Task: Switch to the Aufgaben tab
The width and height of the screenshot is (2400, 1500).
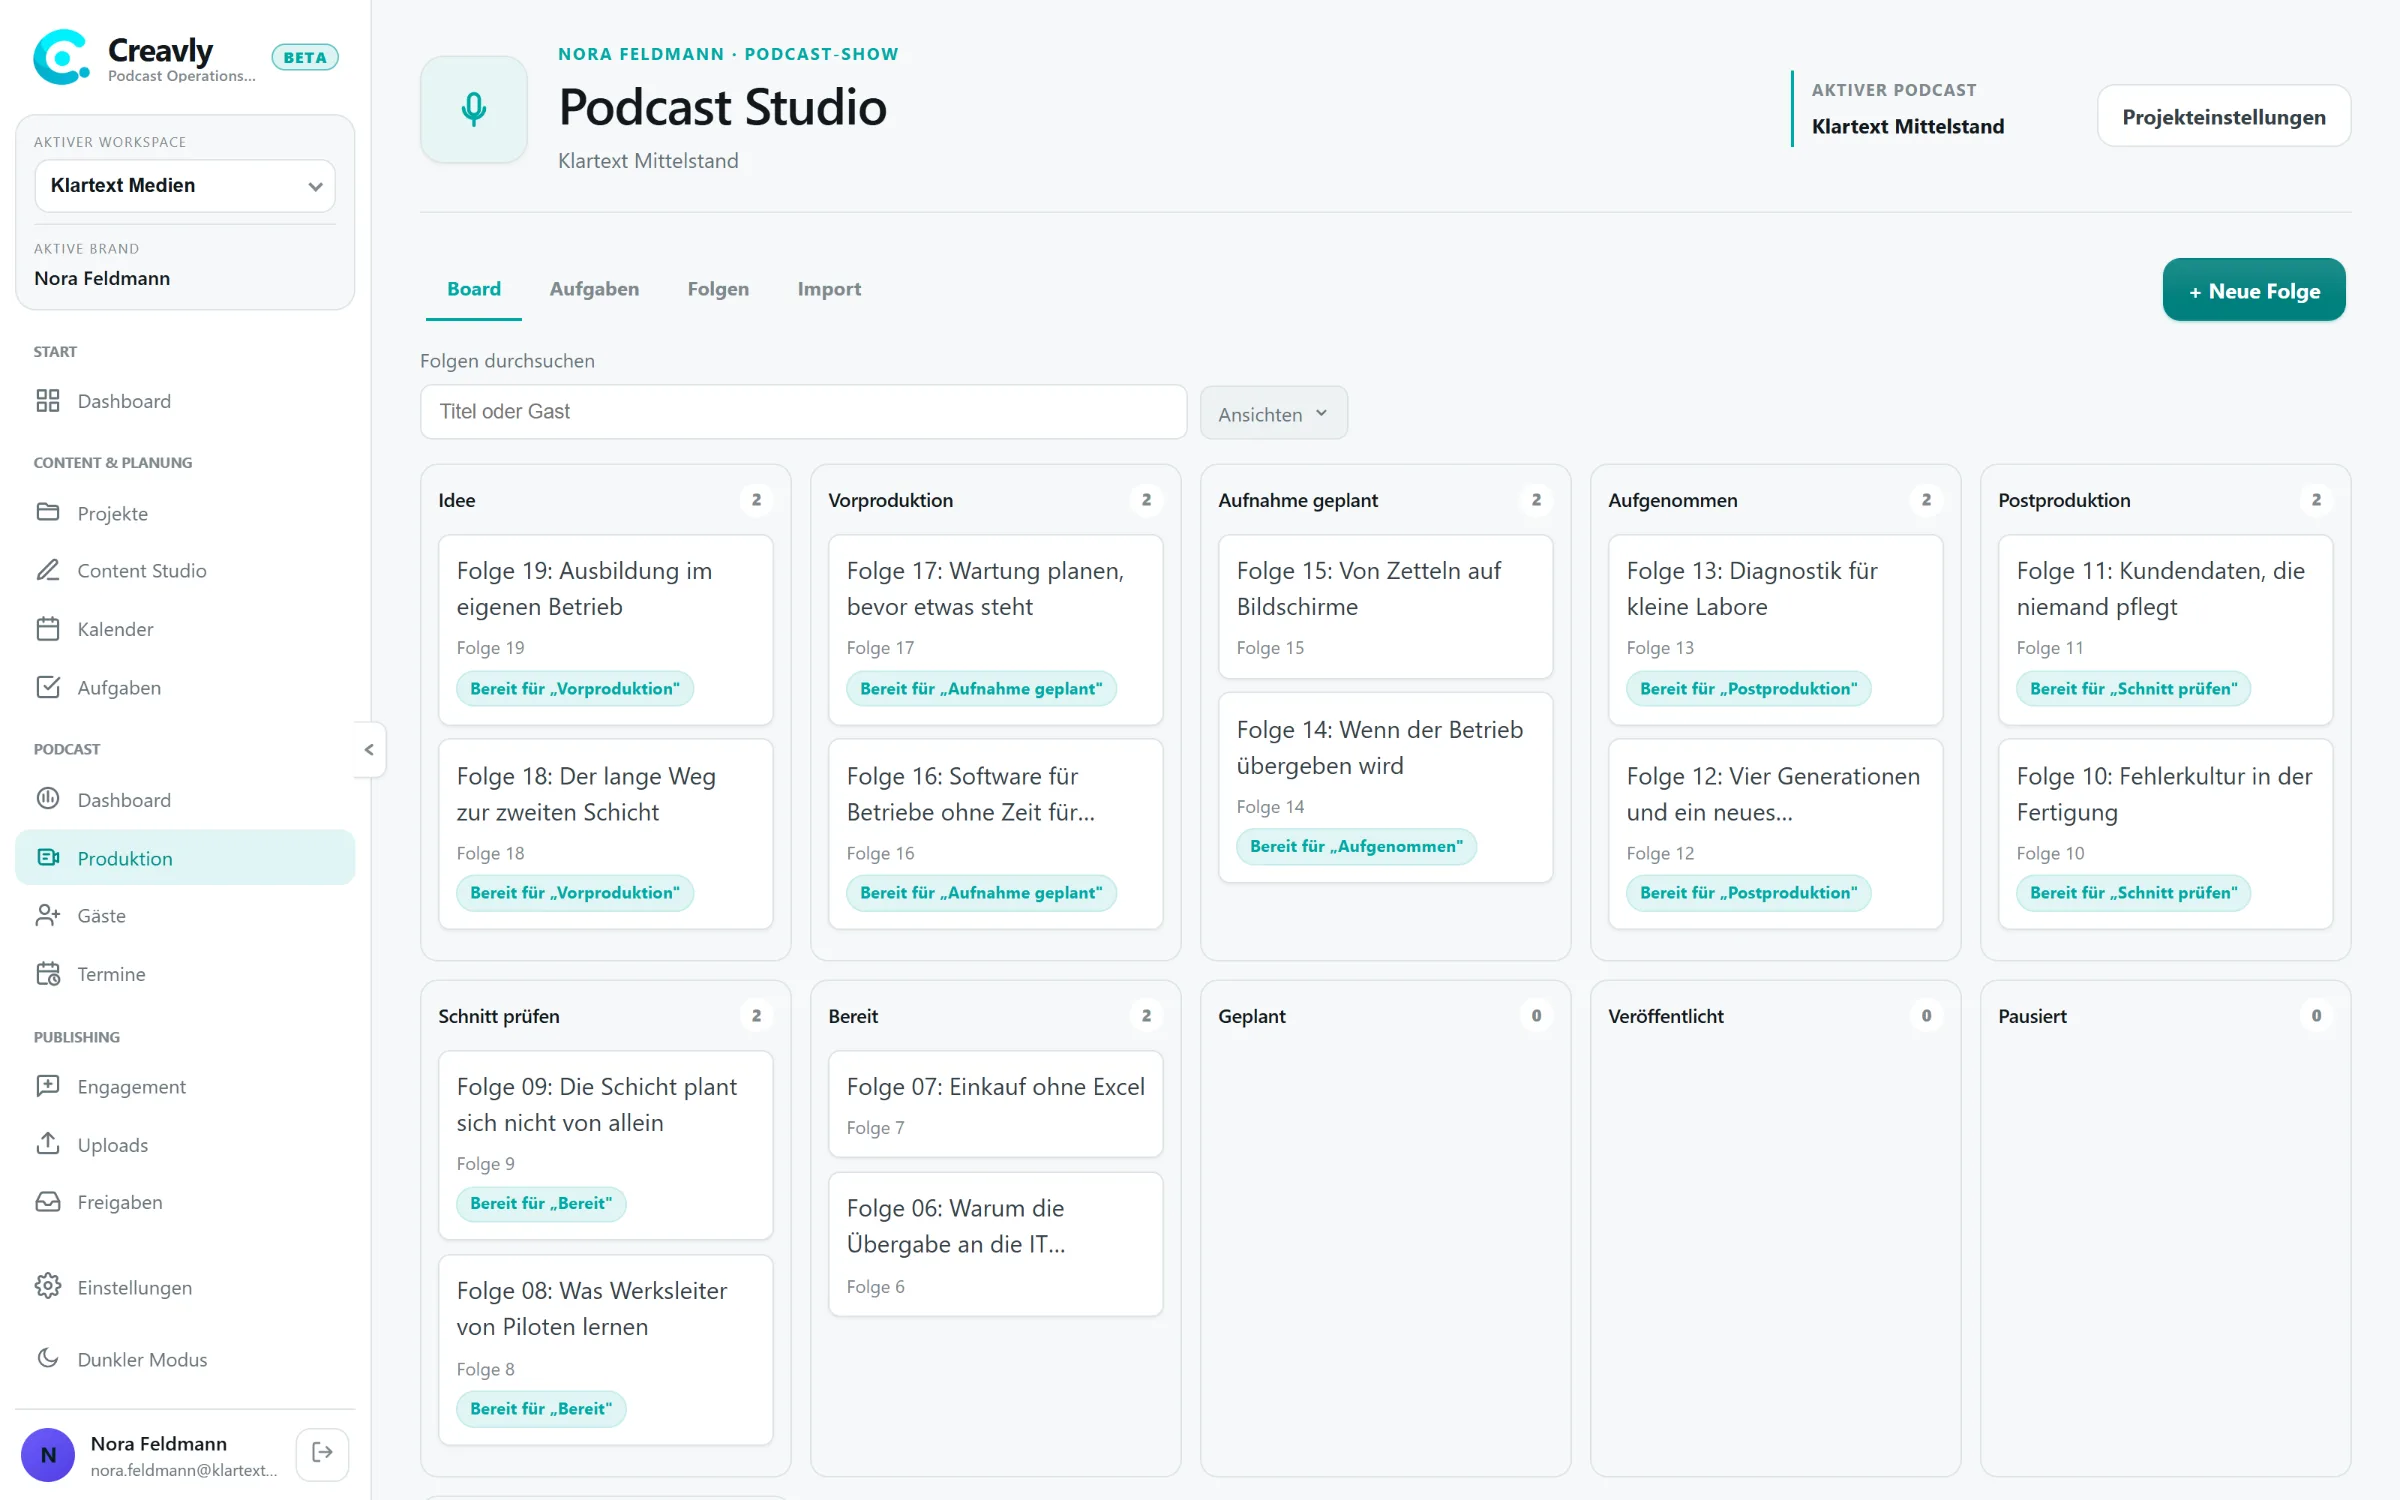Action: [594, 289]
